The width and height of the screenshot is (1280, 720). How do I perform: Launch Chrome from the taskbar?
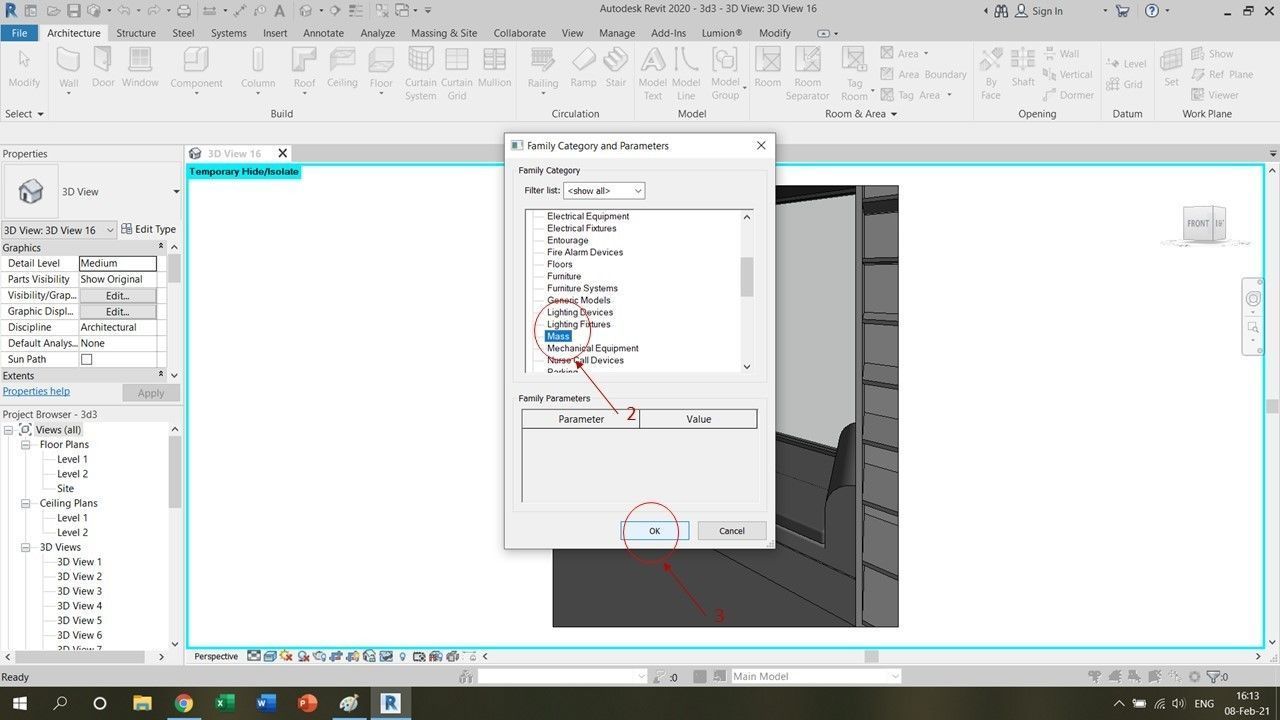pos(183,703)
